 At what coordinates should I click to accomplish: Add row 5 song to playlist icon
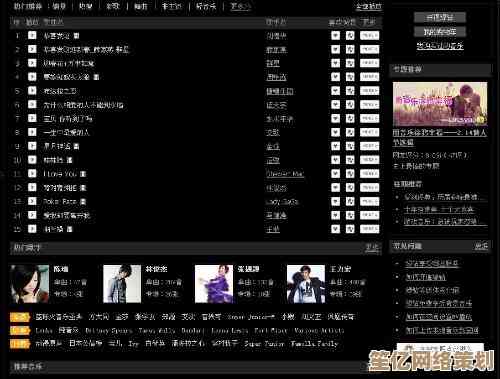coord(350,91)
